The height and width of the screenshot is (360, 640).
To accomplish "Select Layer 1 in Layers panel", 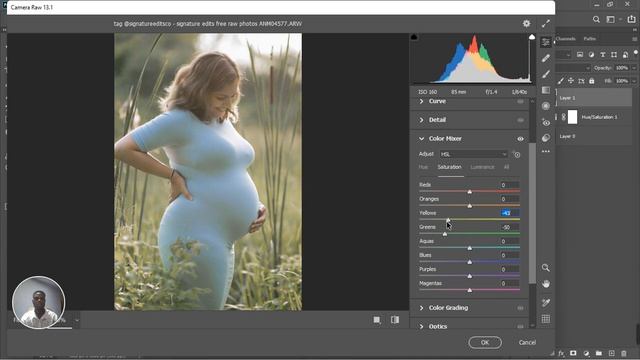I will tap(594, 98).
